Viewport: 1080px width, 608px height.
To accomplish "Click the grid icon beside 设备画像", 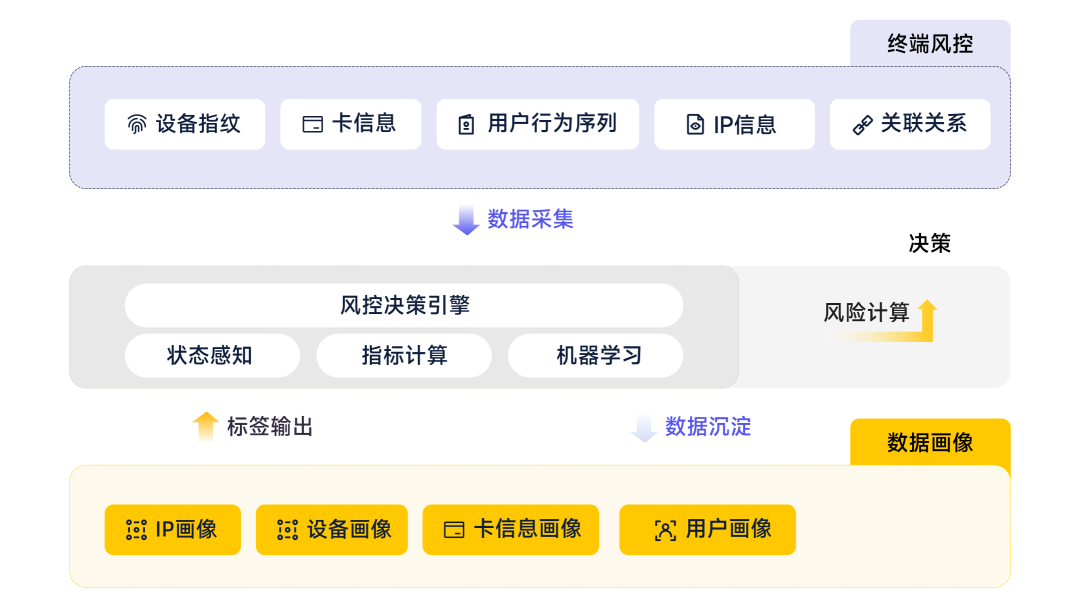I will [288, 530].
